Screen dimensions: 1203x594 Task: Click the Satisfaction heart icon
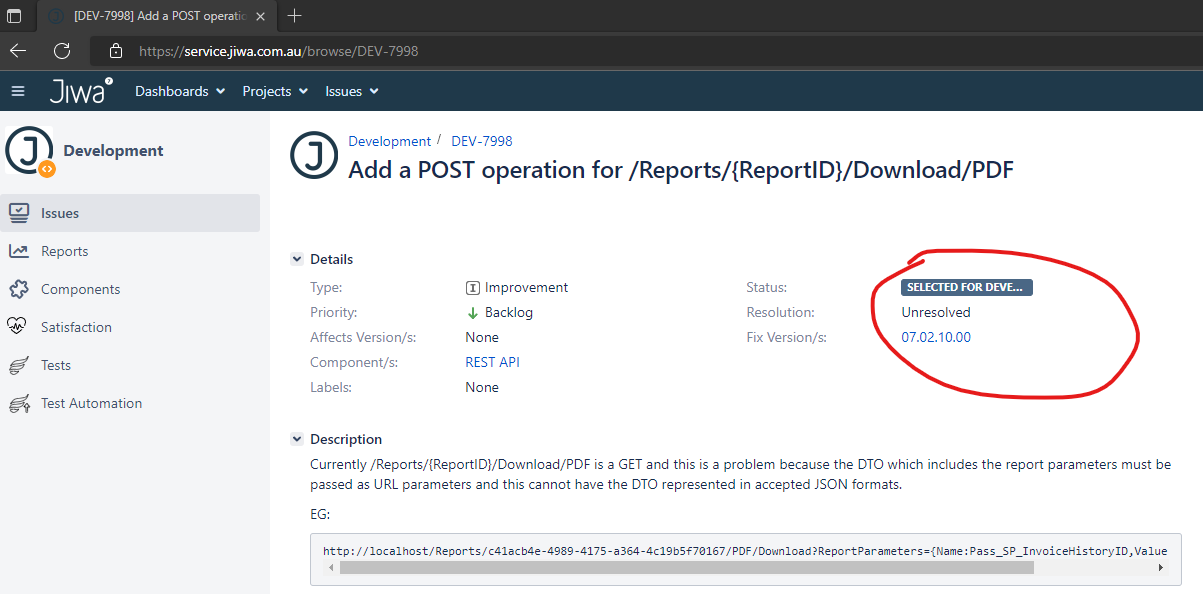(18, 327)
